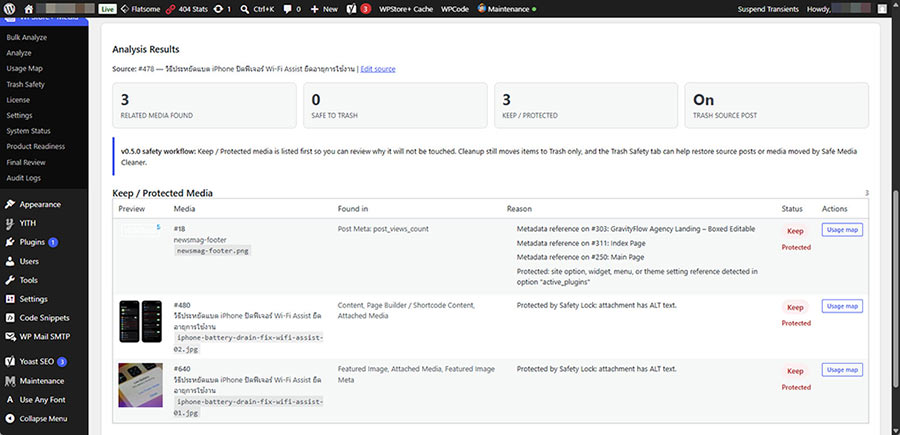Click Post Meta: post_views_count cell
The height and width of the screenshot is (435, 900).
[x=383, y=229]
